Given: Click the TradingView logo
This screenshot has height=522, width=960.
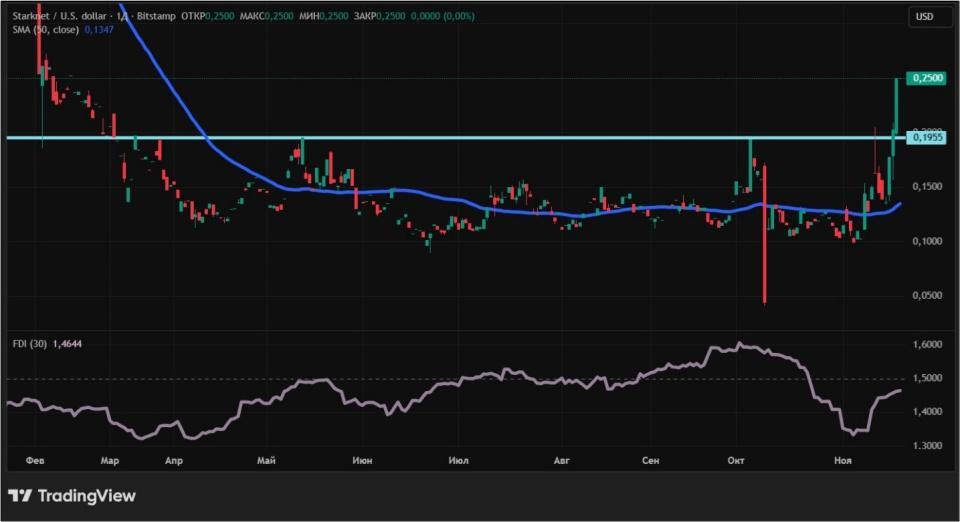Looking at the screenshot, I should tap(71, 496).
